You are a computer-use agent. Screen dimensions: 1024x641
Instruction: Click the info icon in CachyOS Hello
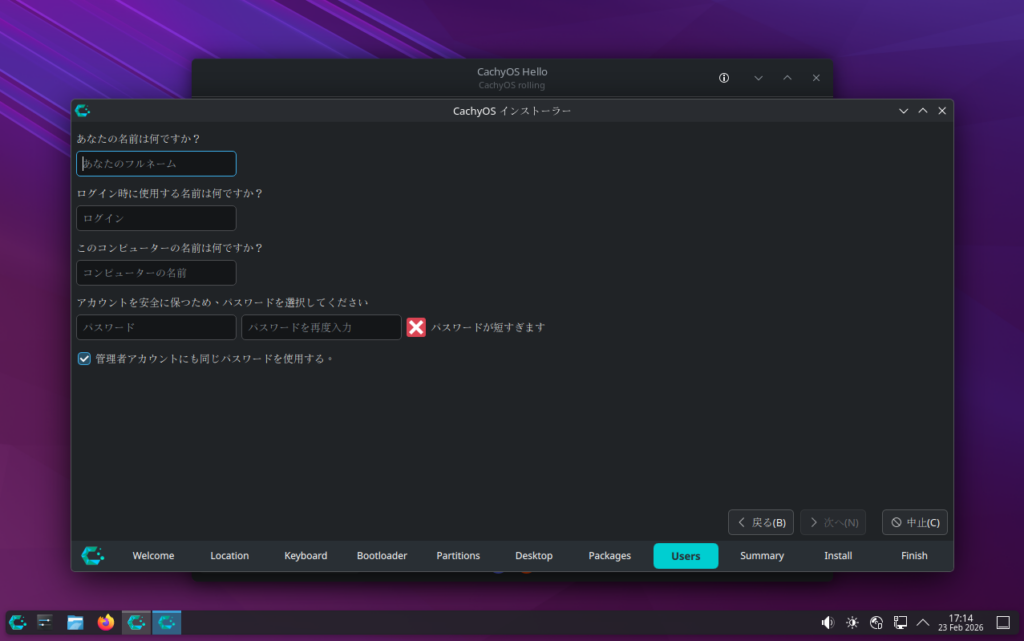(724, 78)
